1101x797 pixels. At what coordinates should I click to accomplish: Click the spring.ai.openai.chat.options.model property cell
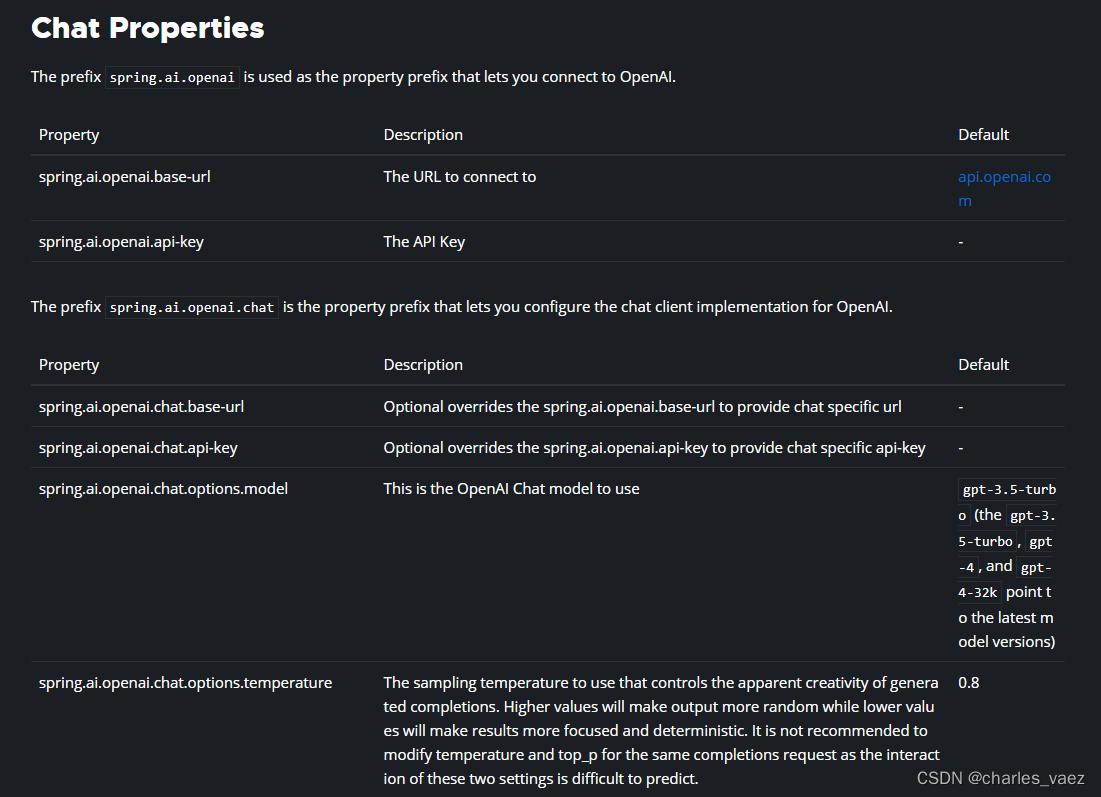[x=163, y=489]
